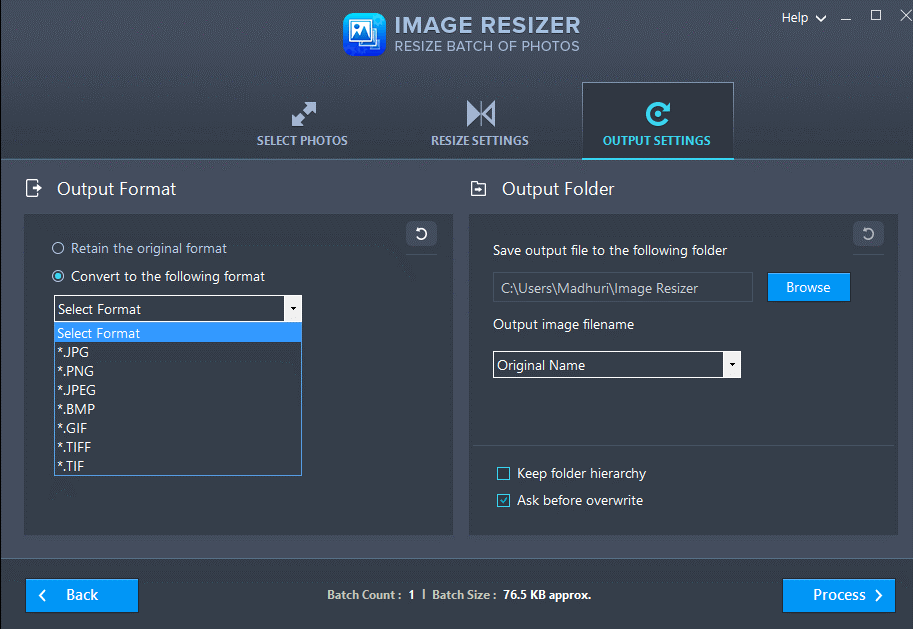
Task: Go Back to the previous step
Action: point(81,595)
